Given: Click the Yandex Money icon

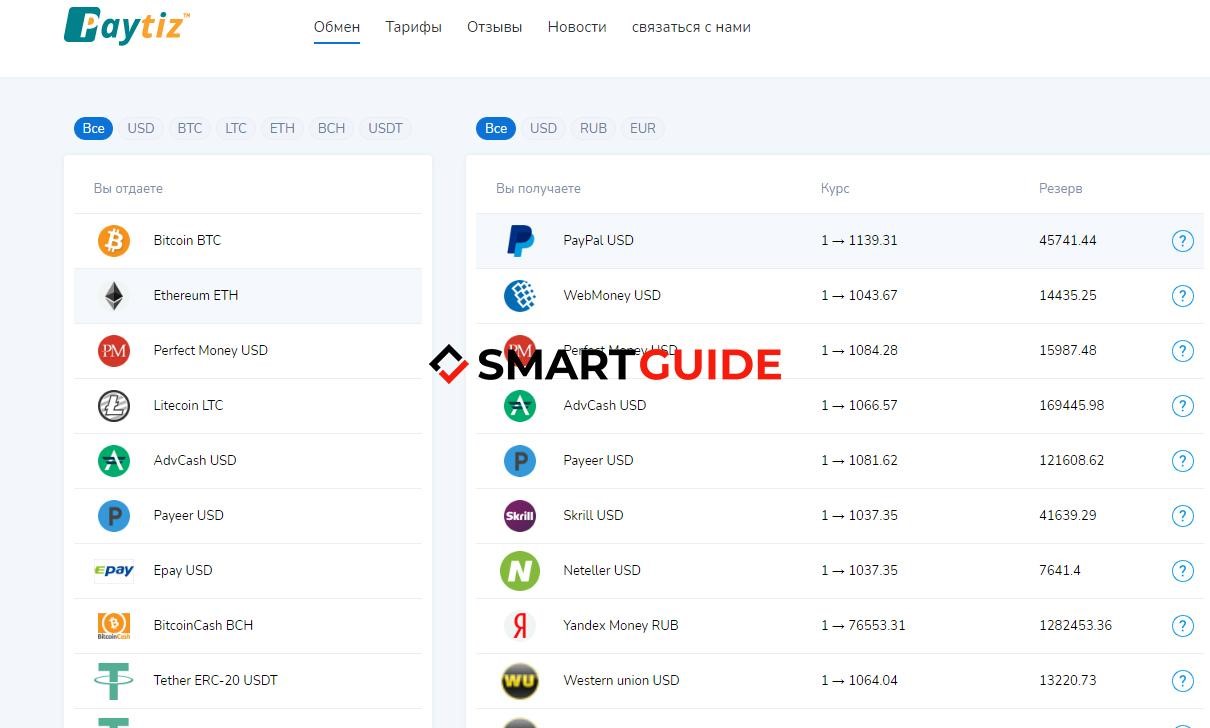Looking at the screenshot, I should 520,626.
